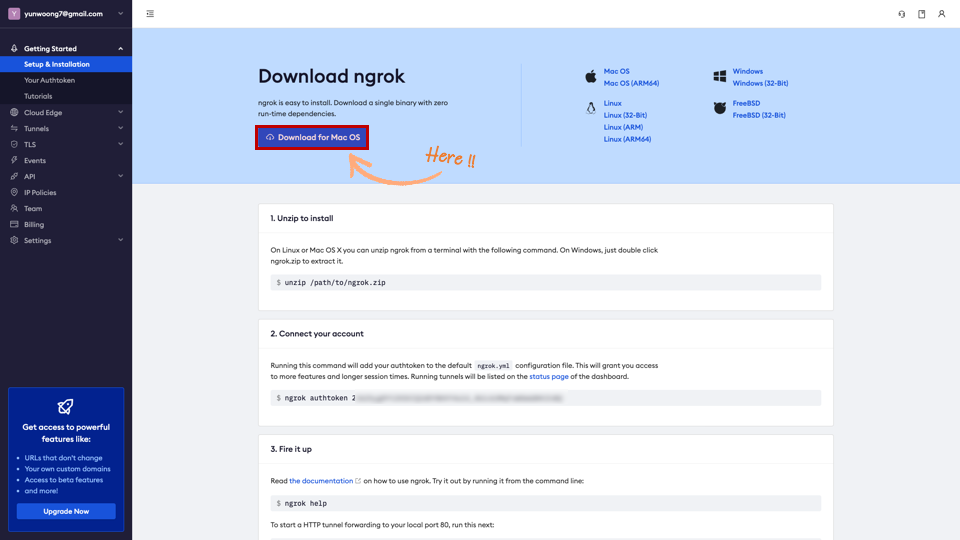
Task: Click the Tunnels arrows icon
Action: pos(14,129)
